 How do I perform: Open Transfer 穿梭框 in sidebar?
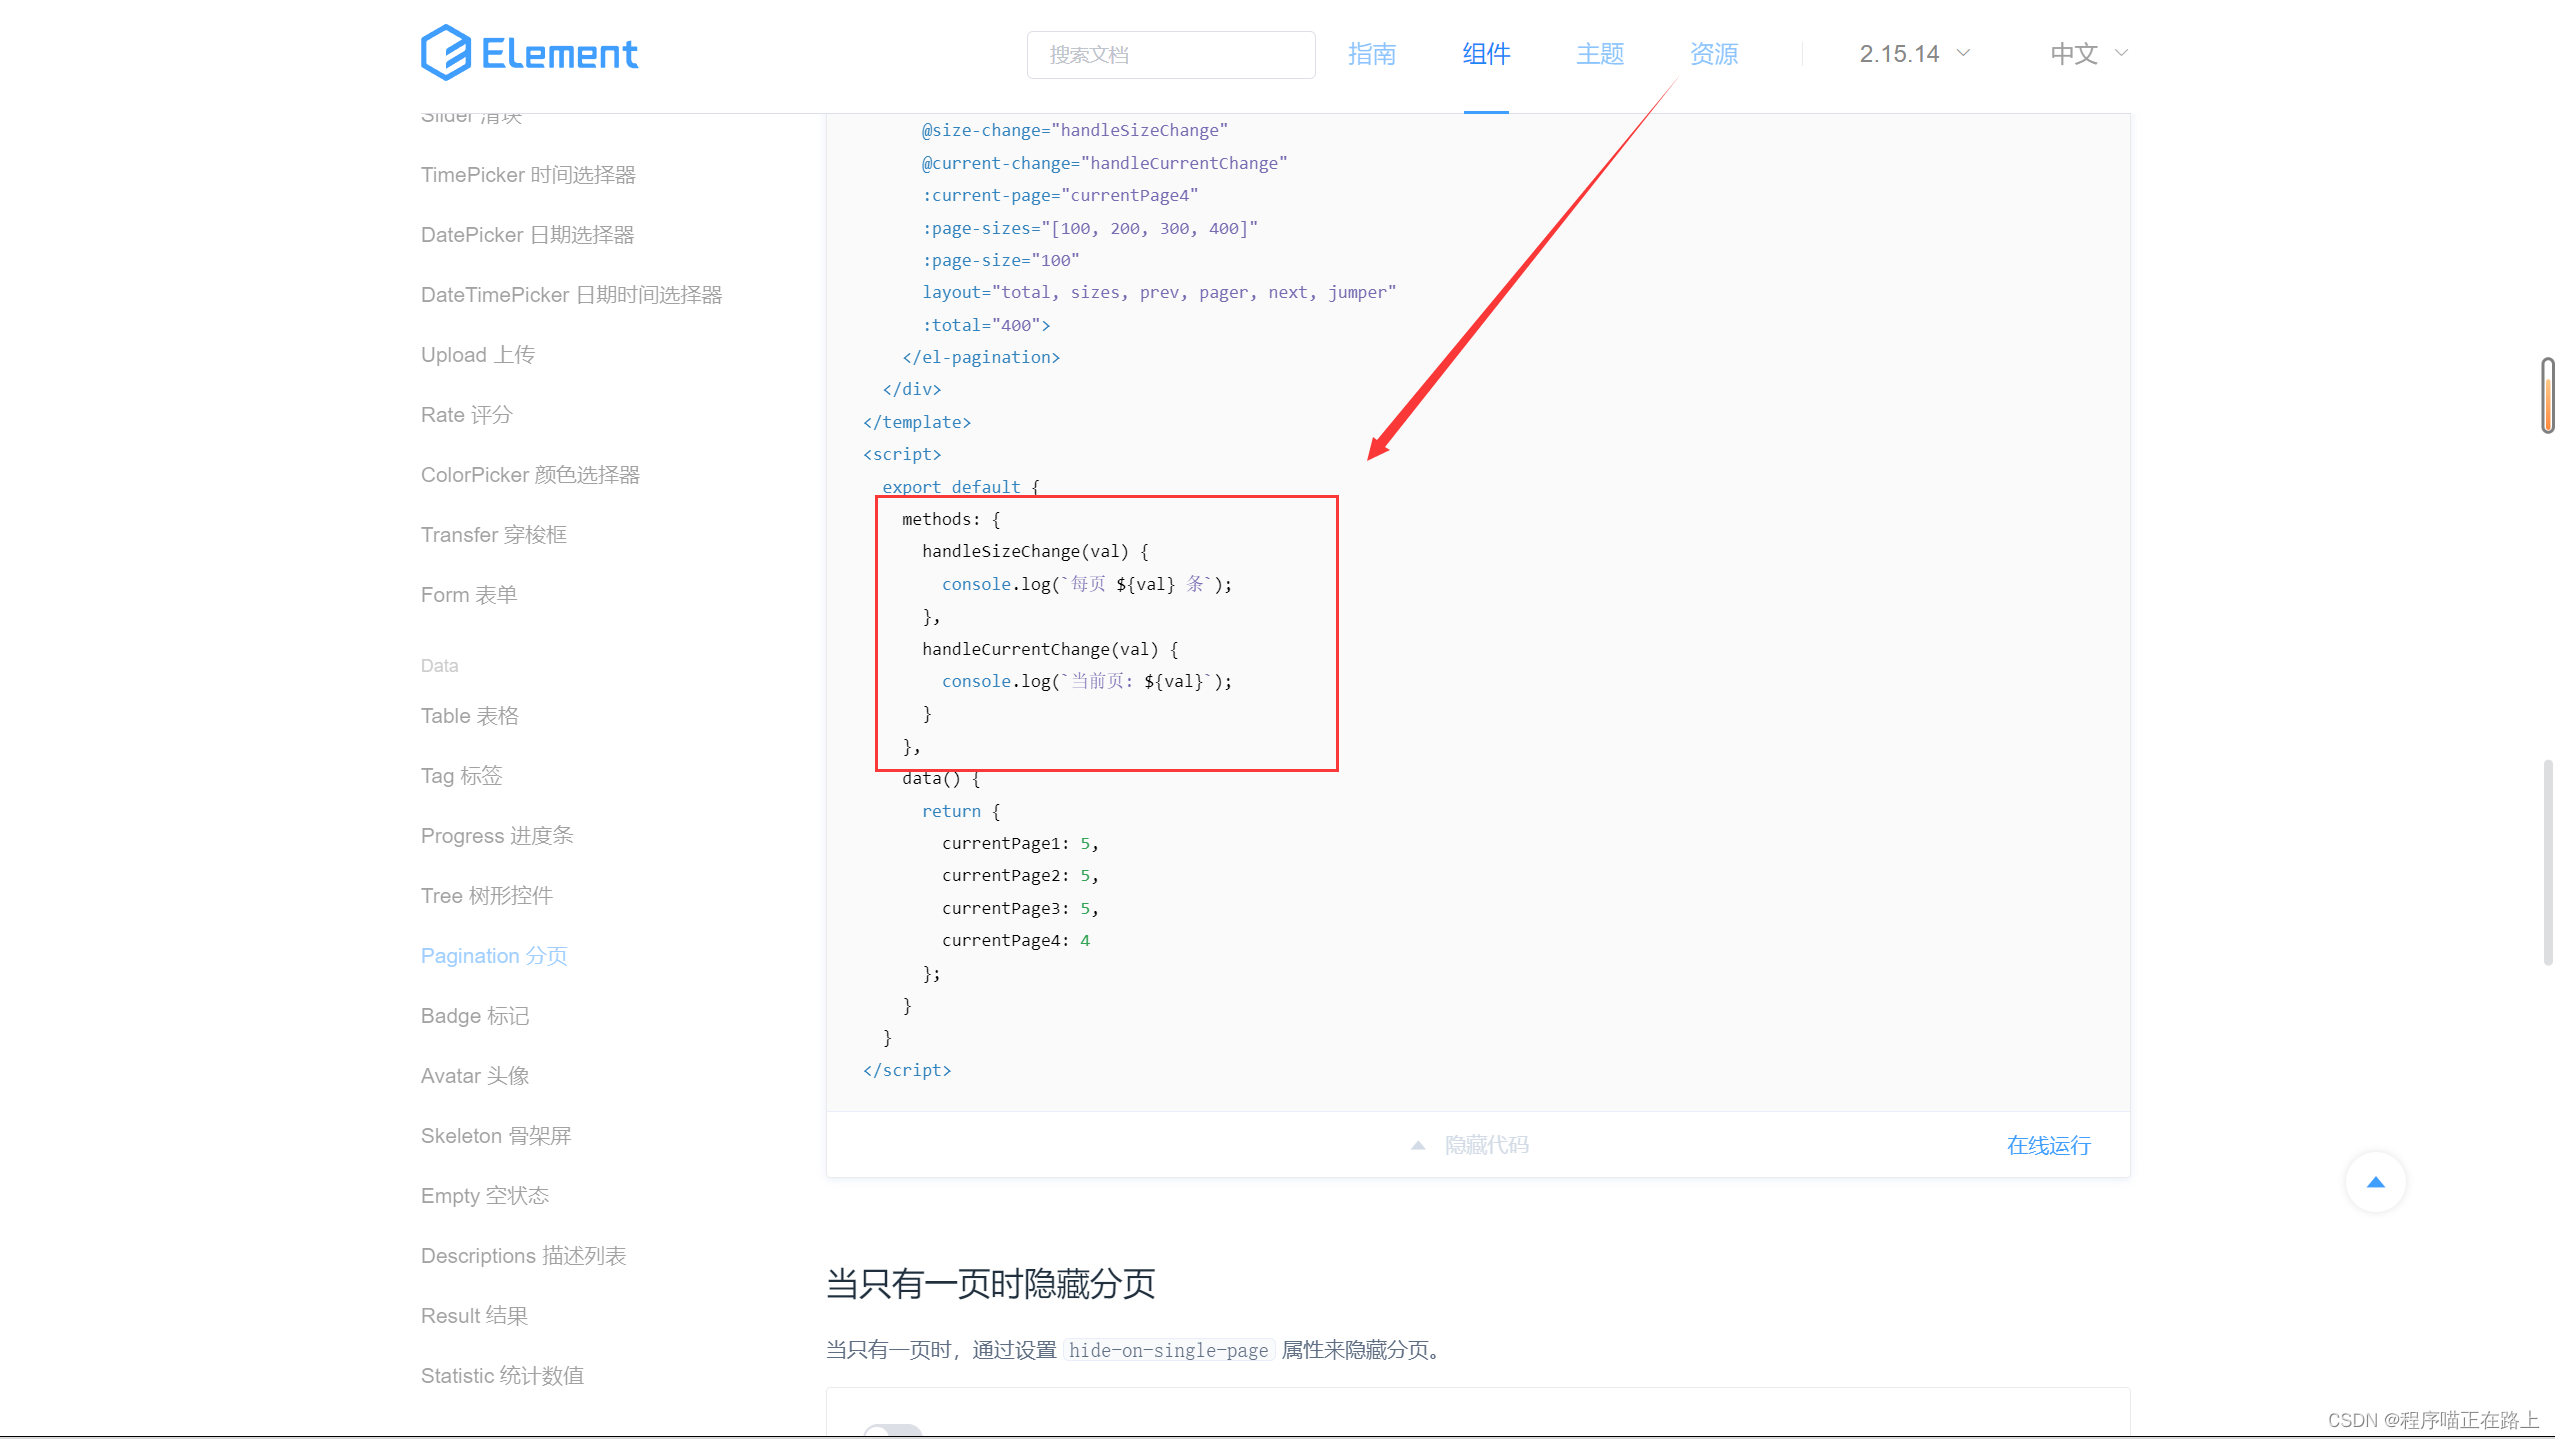493,535
